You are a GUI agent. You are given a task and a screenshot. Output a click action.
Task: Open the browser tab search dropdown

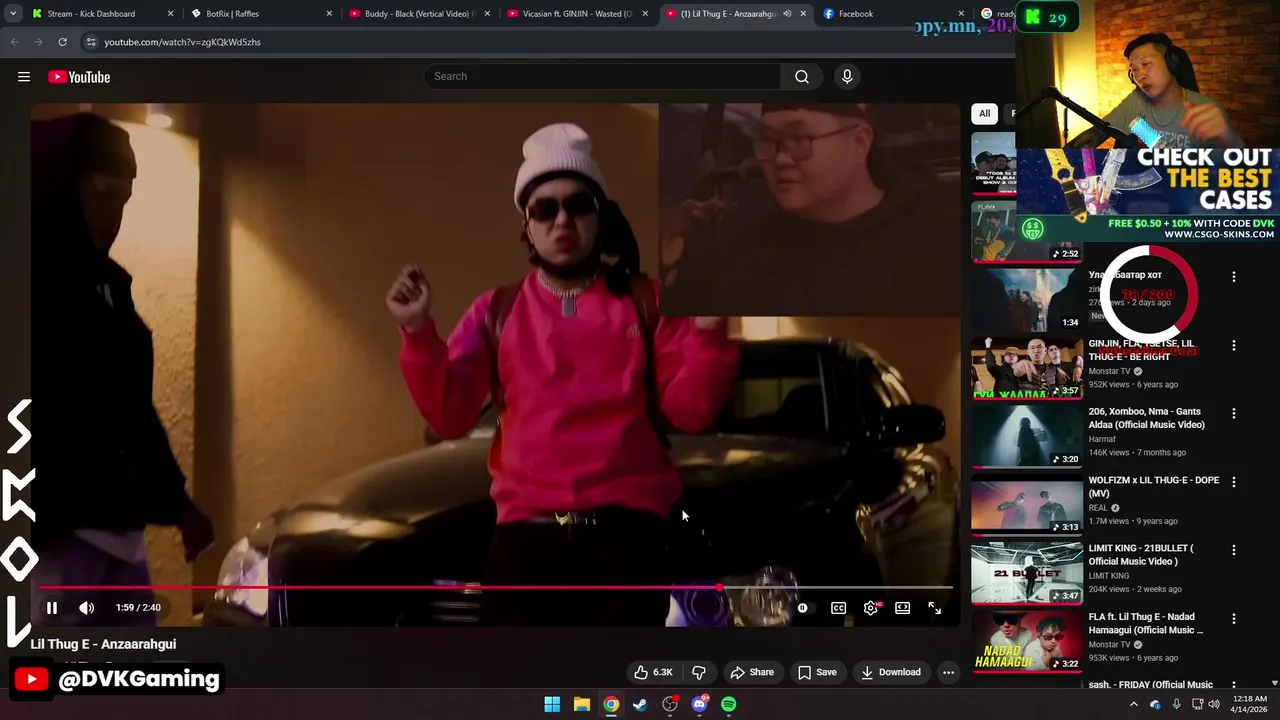tap(13, 14)
